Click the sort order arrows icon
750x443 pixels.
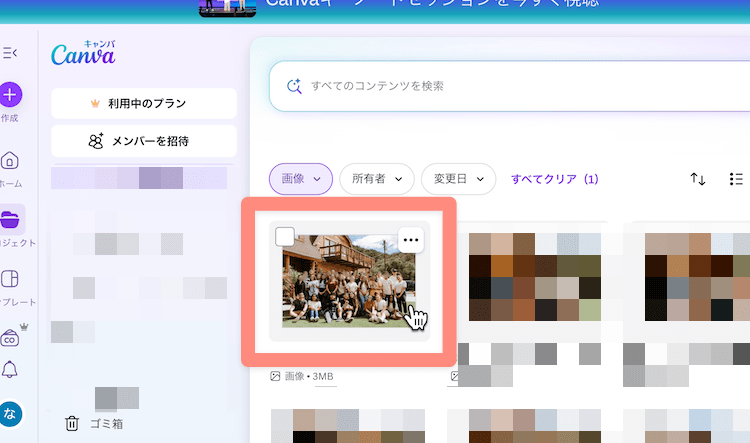[698, 179]
